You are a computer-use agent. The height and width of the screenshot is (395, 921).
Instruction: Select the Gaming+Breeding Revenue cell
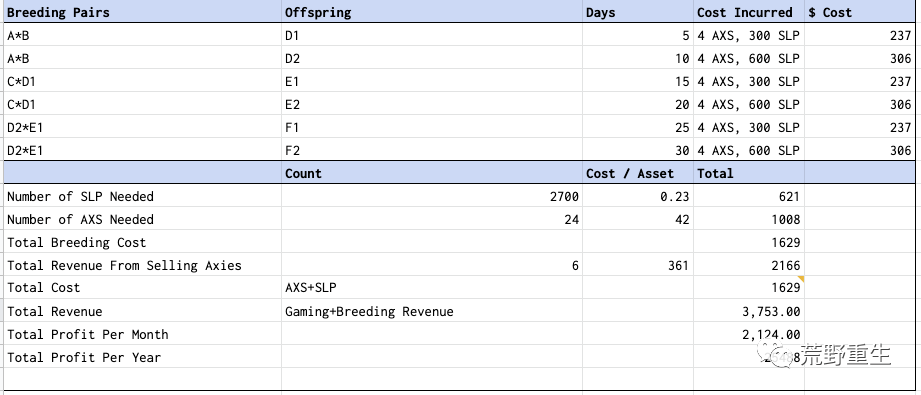coord(432,311)
